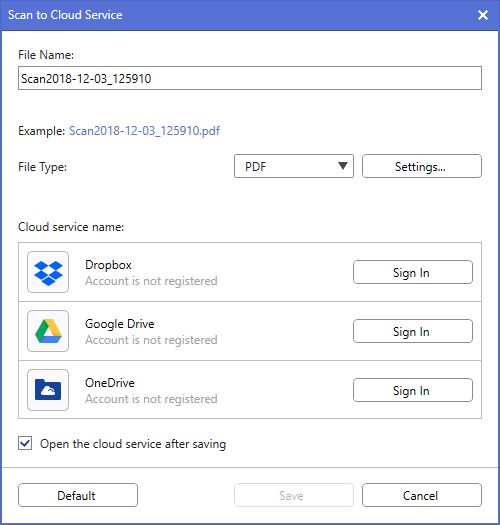Sign in to Google Drive

point(413,331)
